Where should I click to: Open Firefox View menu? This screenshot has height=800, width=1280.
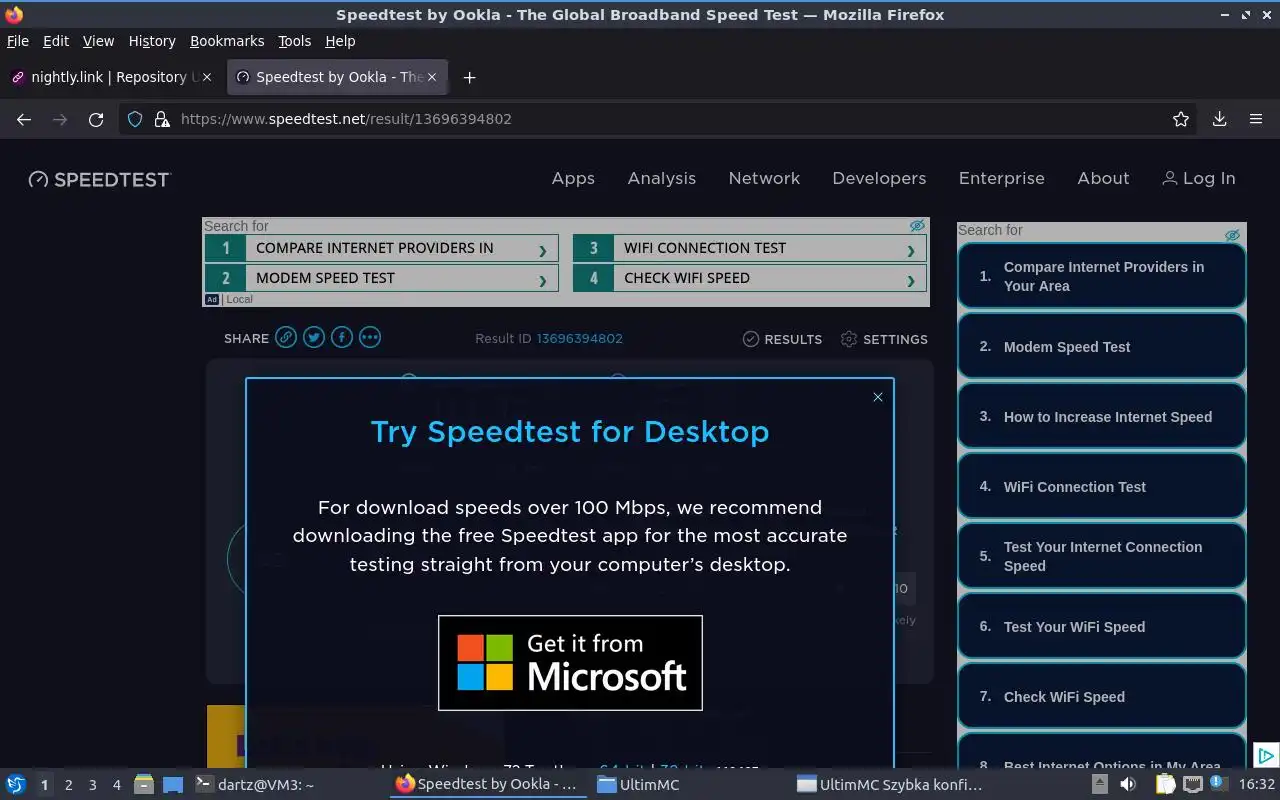98,41
